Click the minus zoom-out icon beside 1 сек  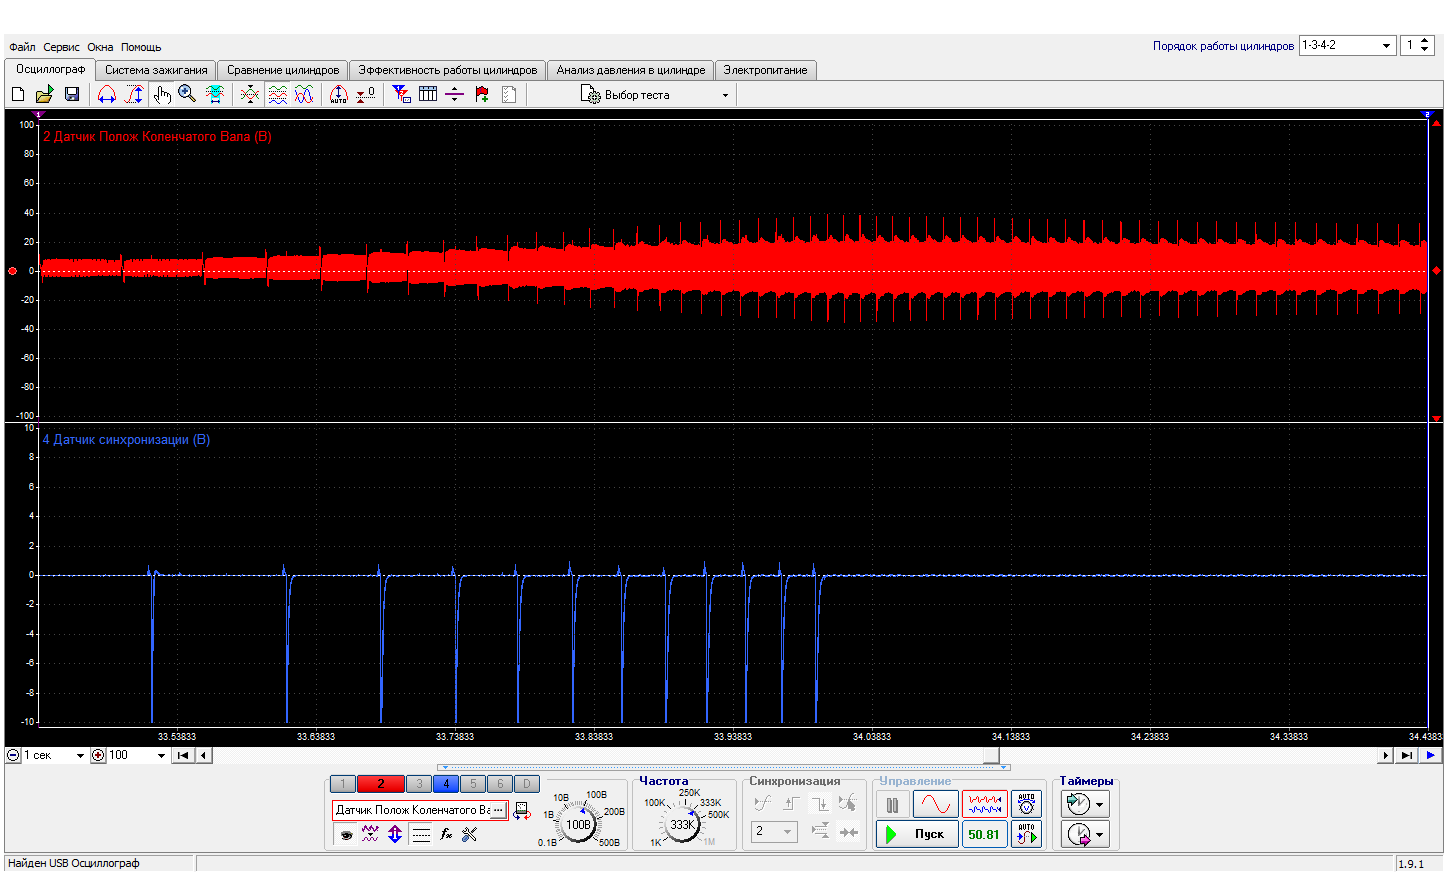tap(13, 755)
